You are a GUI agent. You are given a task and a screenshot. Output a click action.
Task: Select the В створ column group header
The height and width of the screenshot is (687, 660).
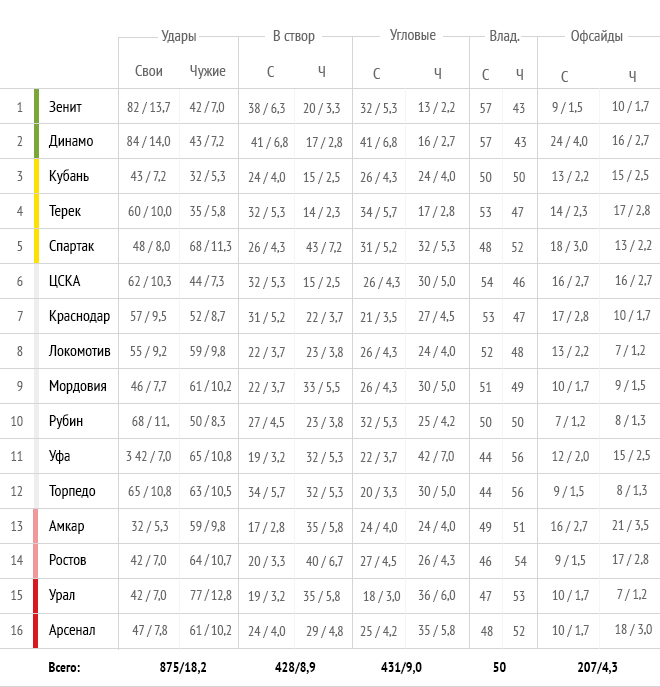pos(294,36)
